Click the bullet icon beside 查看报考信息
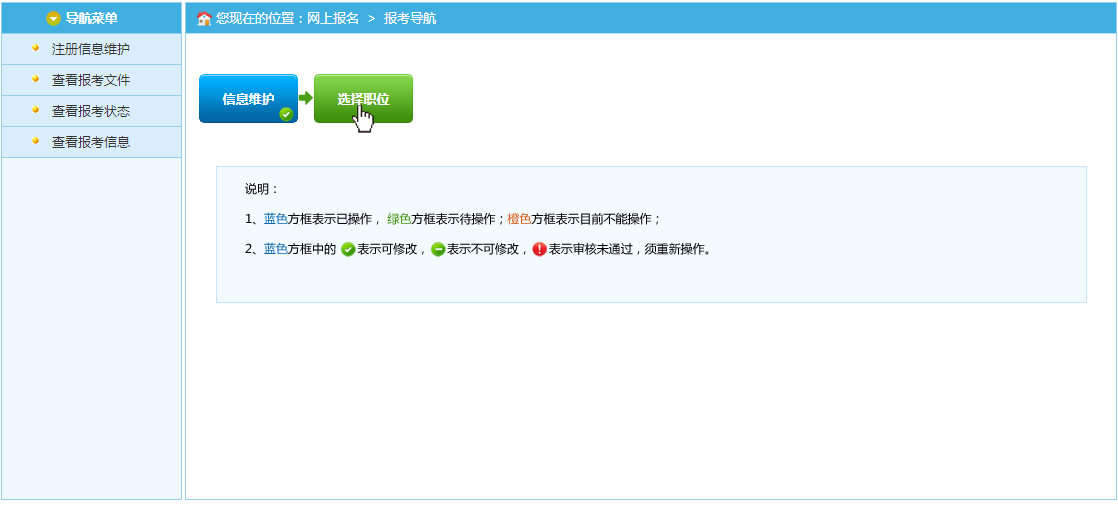 [x=36, y=141]
